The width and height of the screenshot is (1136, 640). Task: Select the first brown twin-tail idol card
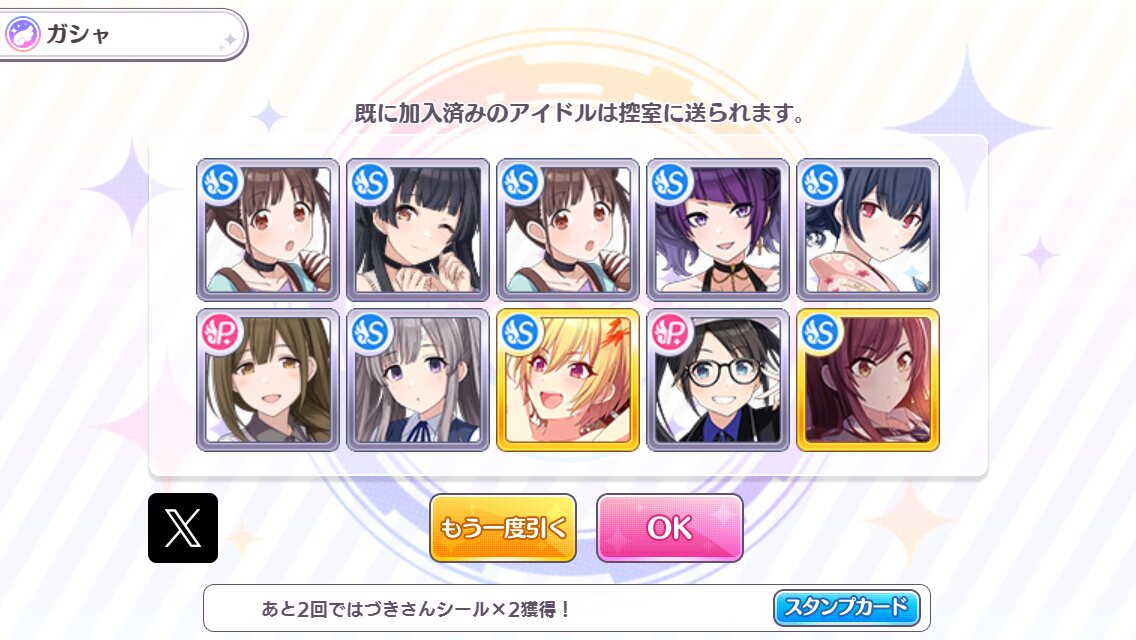click(268, 230)
